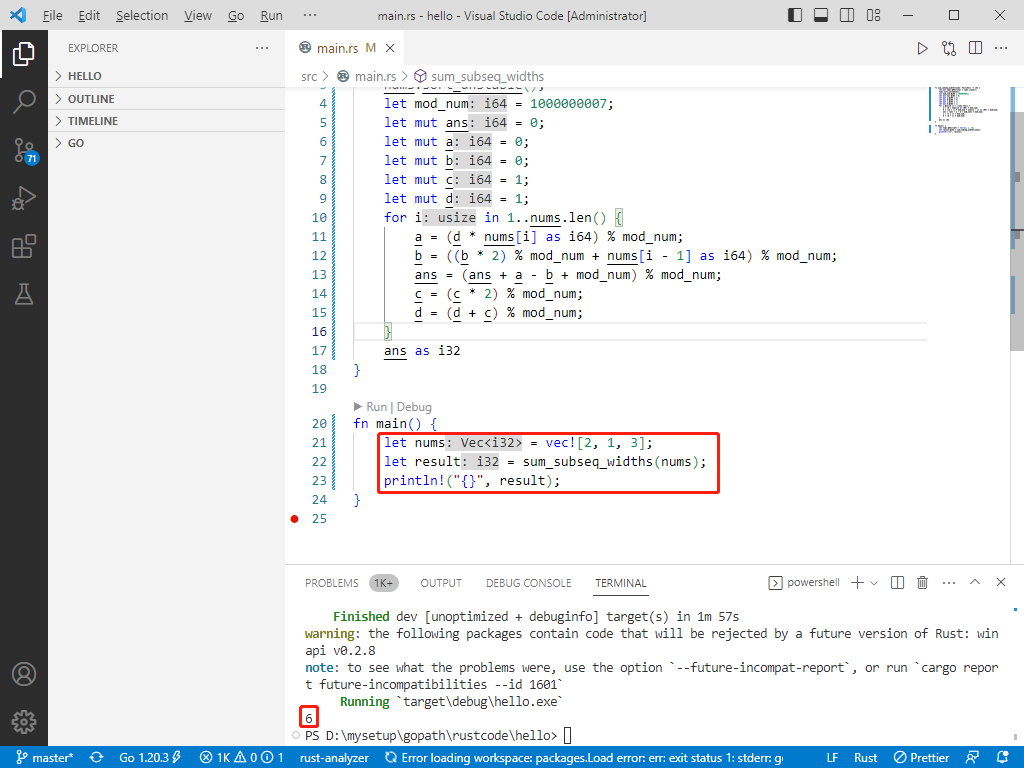
Task: Open notifications bell in status bar
Action: click(1003, 758)
